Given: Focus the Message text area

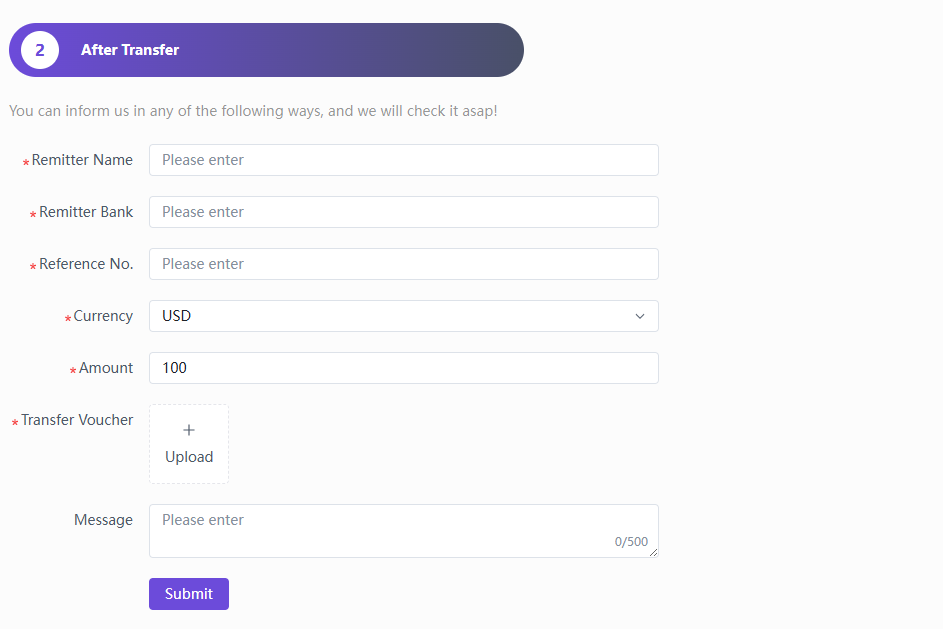Looking at the screenshot, I should pos(404,531).
